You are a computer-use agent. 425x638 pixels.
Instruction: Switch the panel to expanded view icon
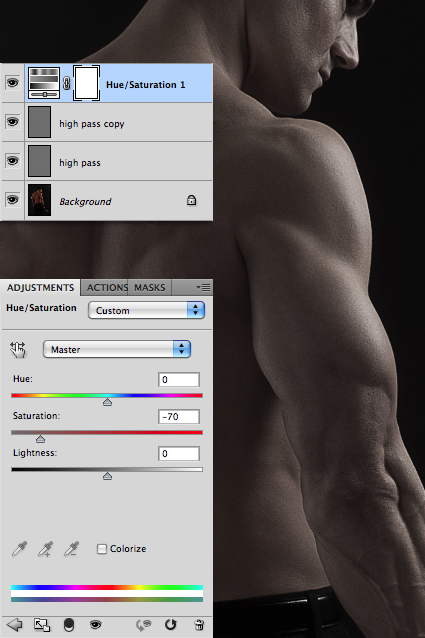coord(41,625)
